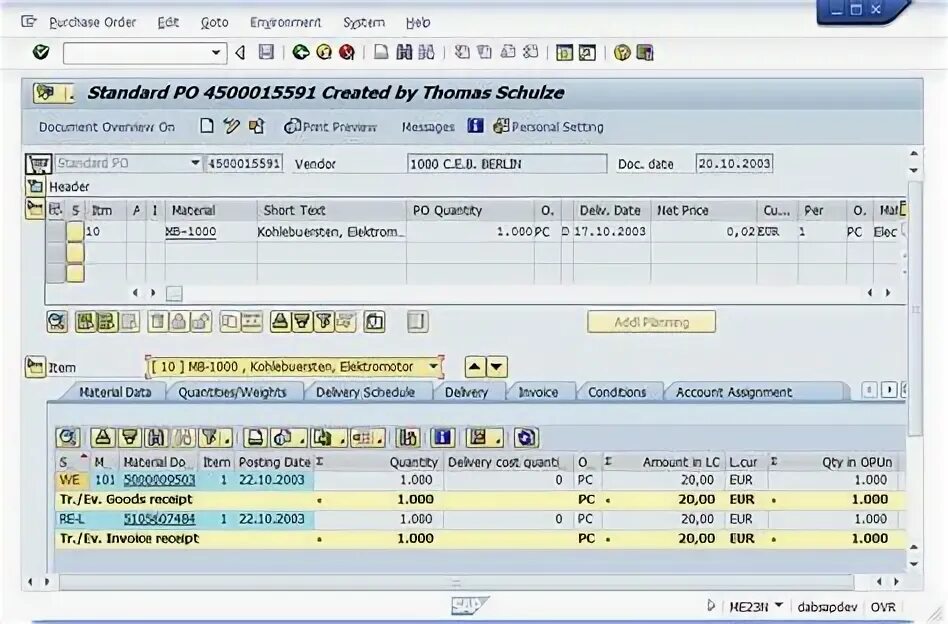Click the details magnifier icon in PO history toolbar

click(x=68, y=437)
